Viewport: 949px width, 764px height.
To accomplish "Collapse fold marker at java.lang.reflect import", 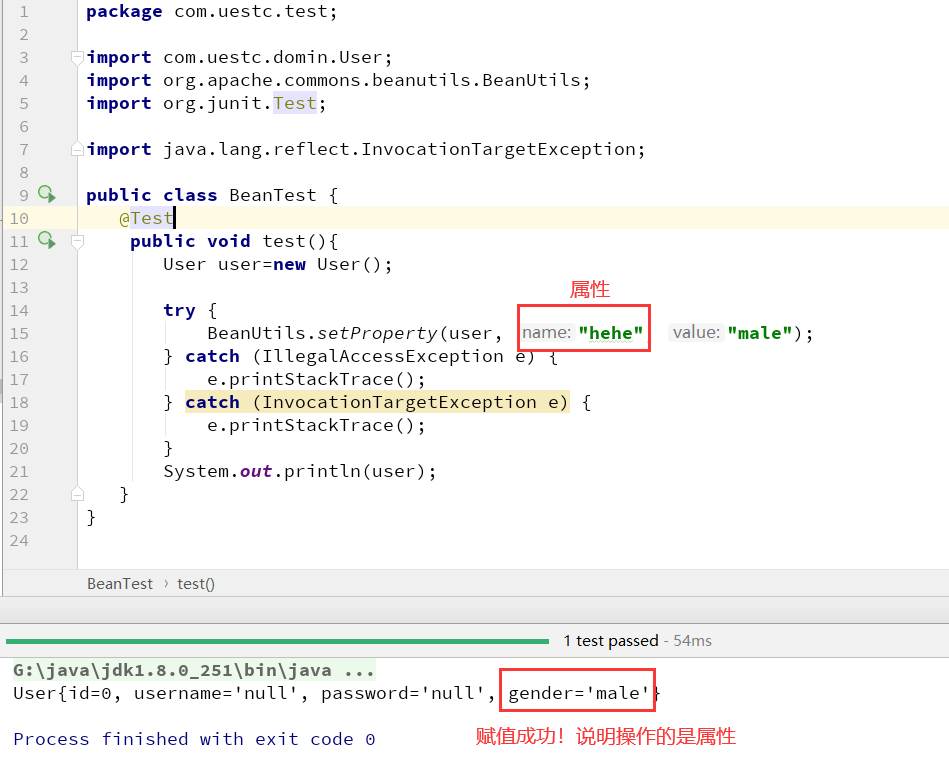I will tap(77, 149).
